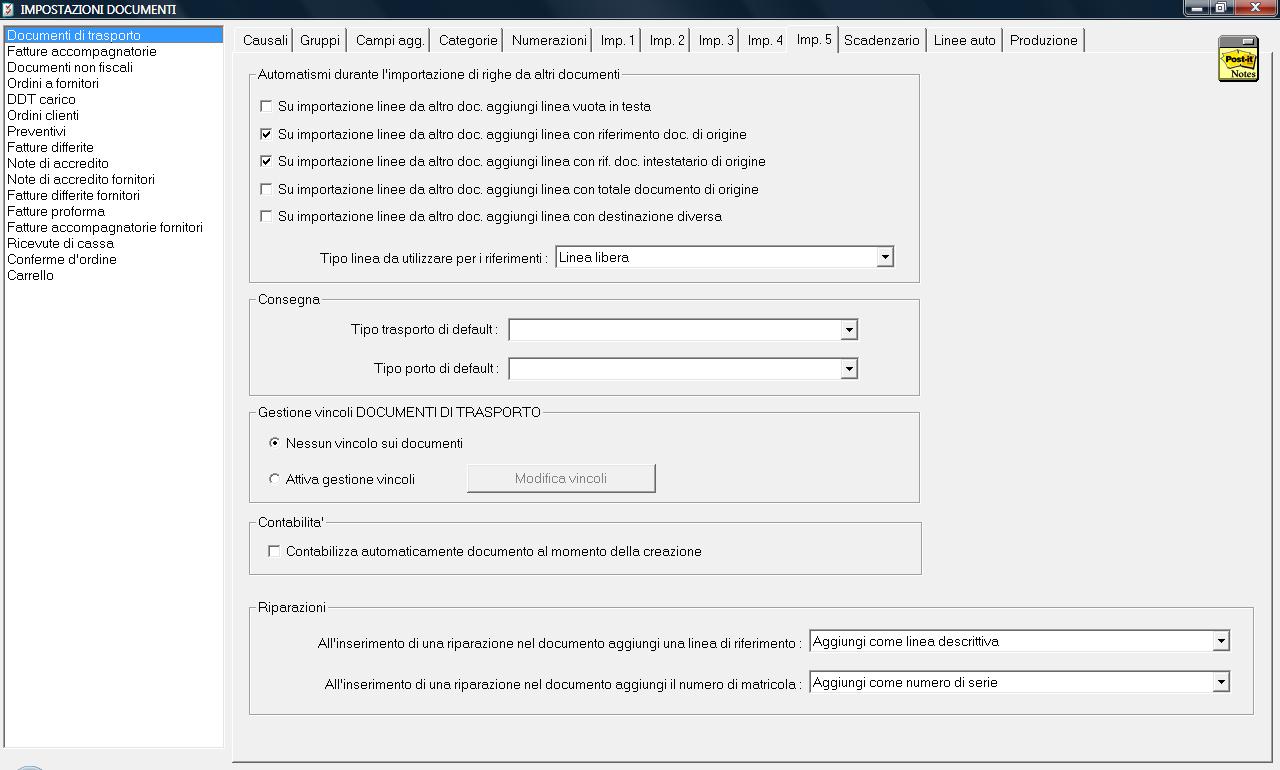Select 'Fatture differite fornitori' list entry
Screen dimensions: 1280x770
pyautogui.click(x=114, y=195)
